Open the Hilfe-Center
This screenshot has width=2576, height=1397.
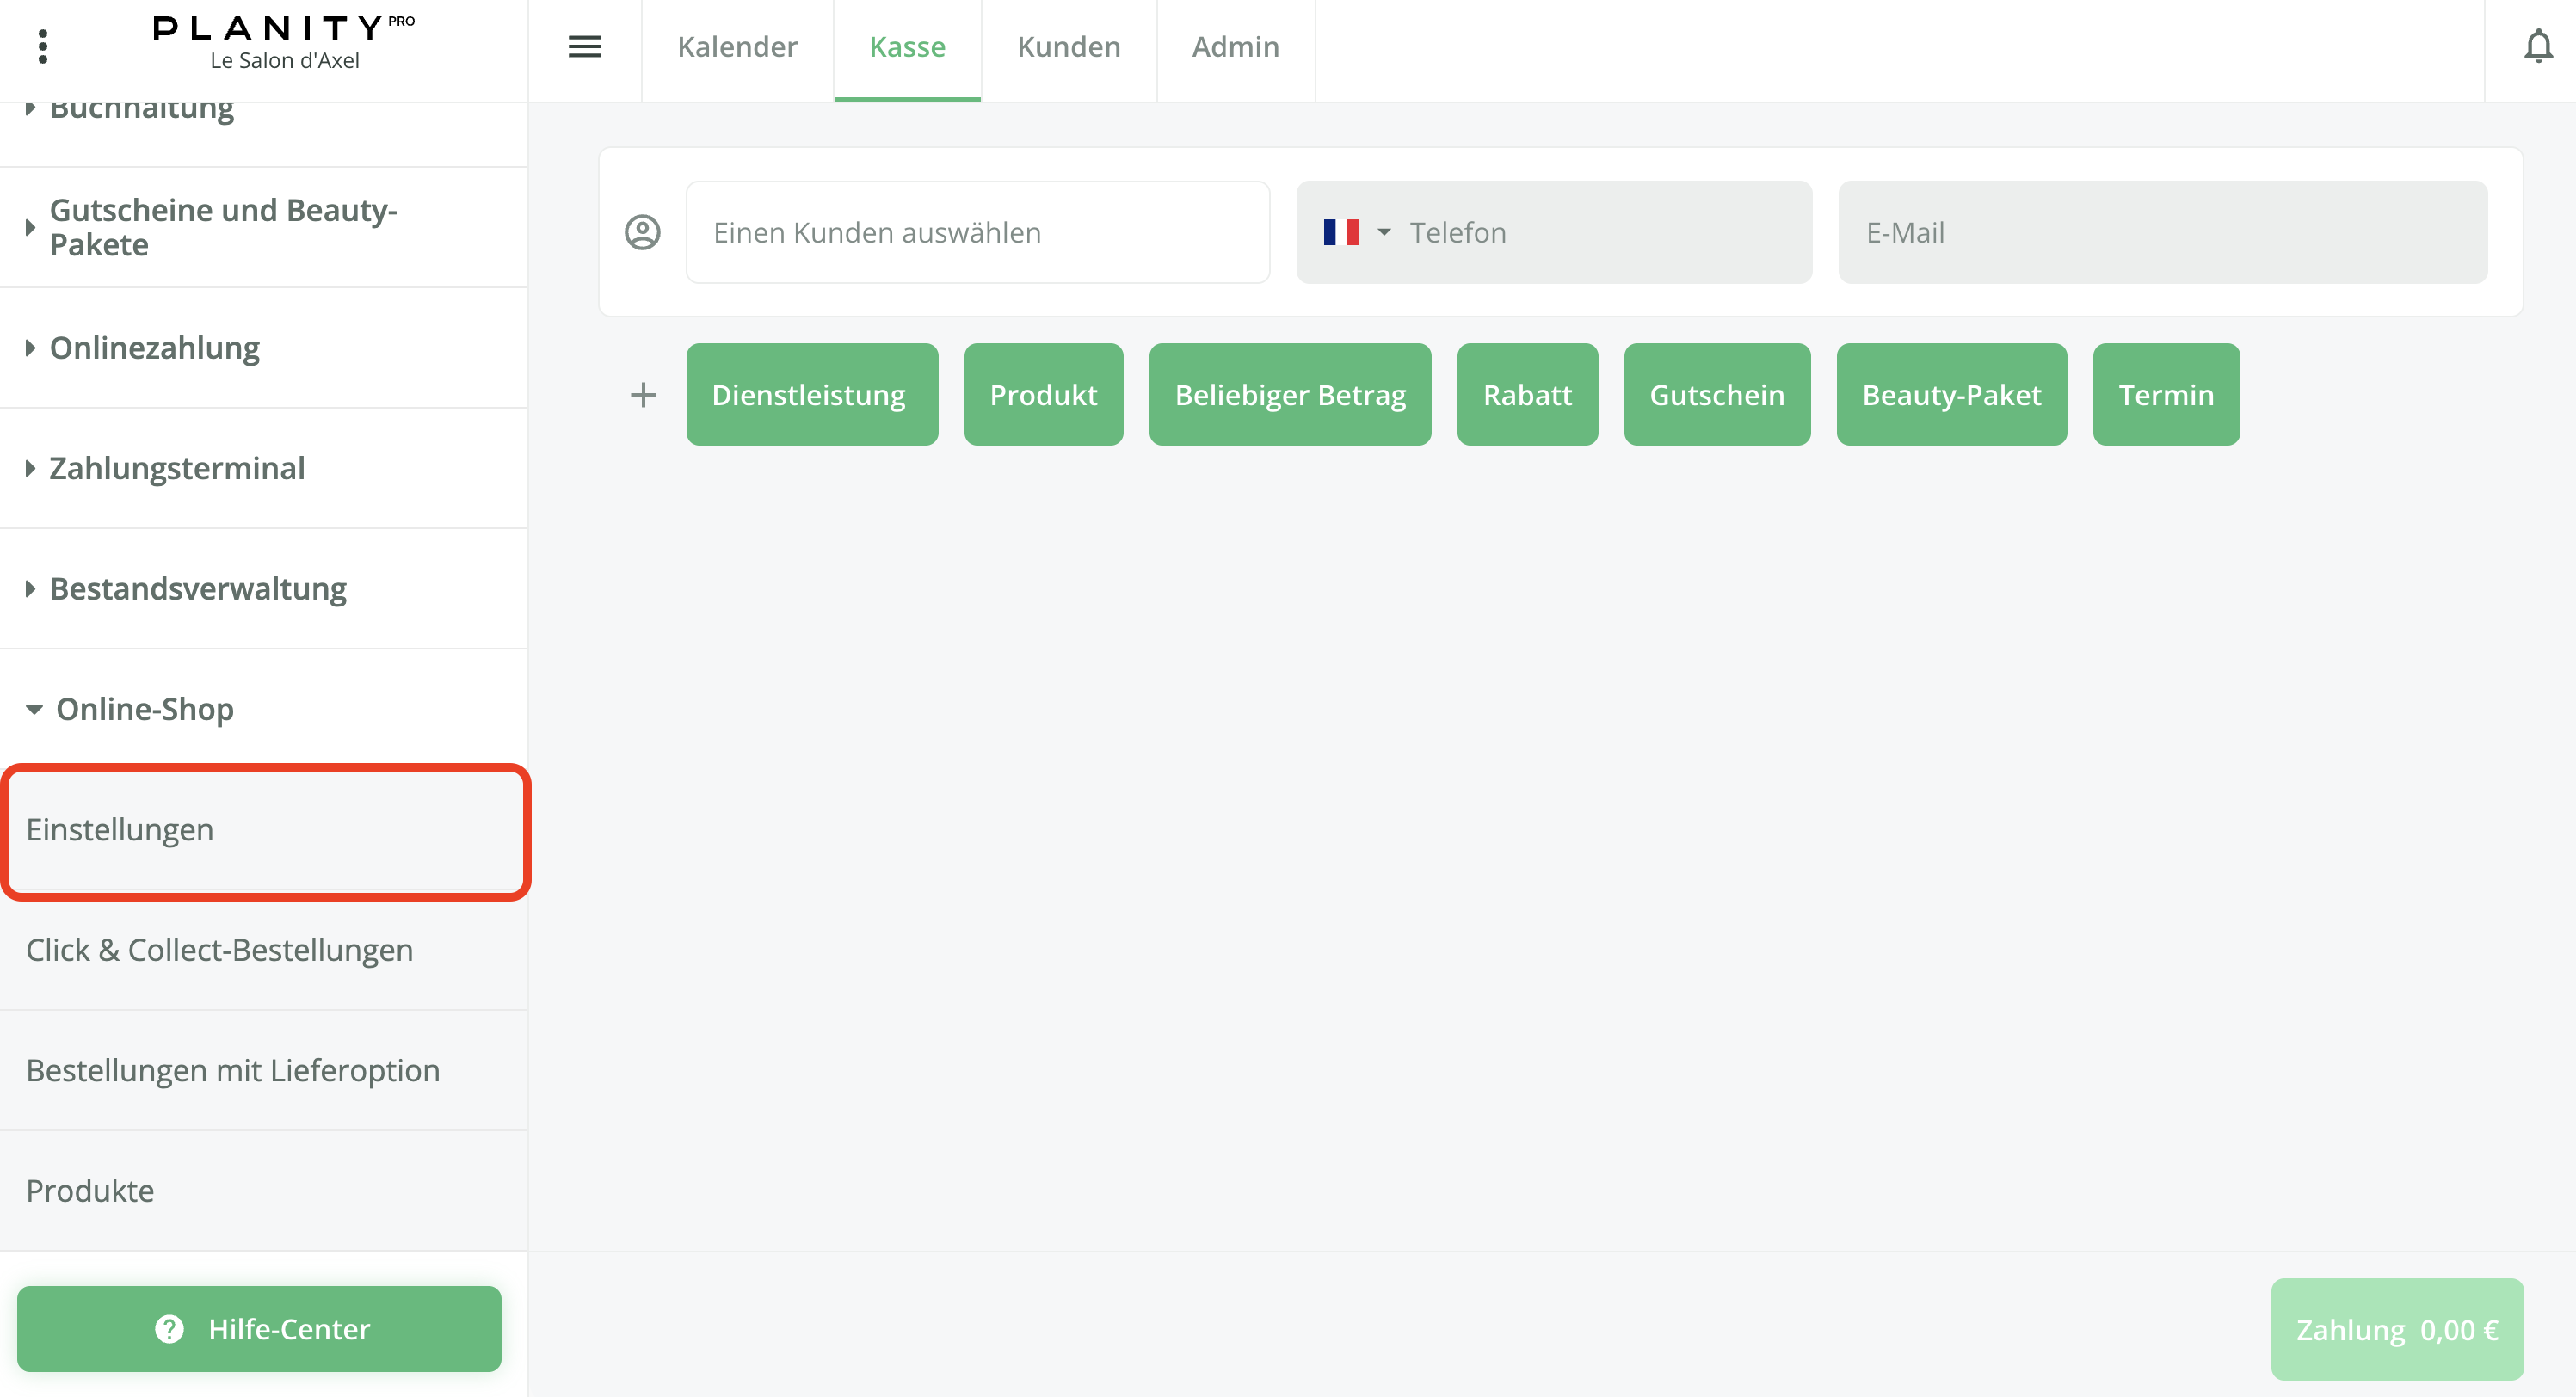click(x=259, y=1328)
